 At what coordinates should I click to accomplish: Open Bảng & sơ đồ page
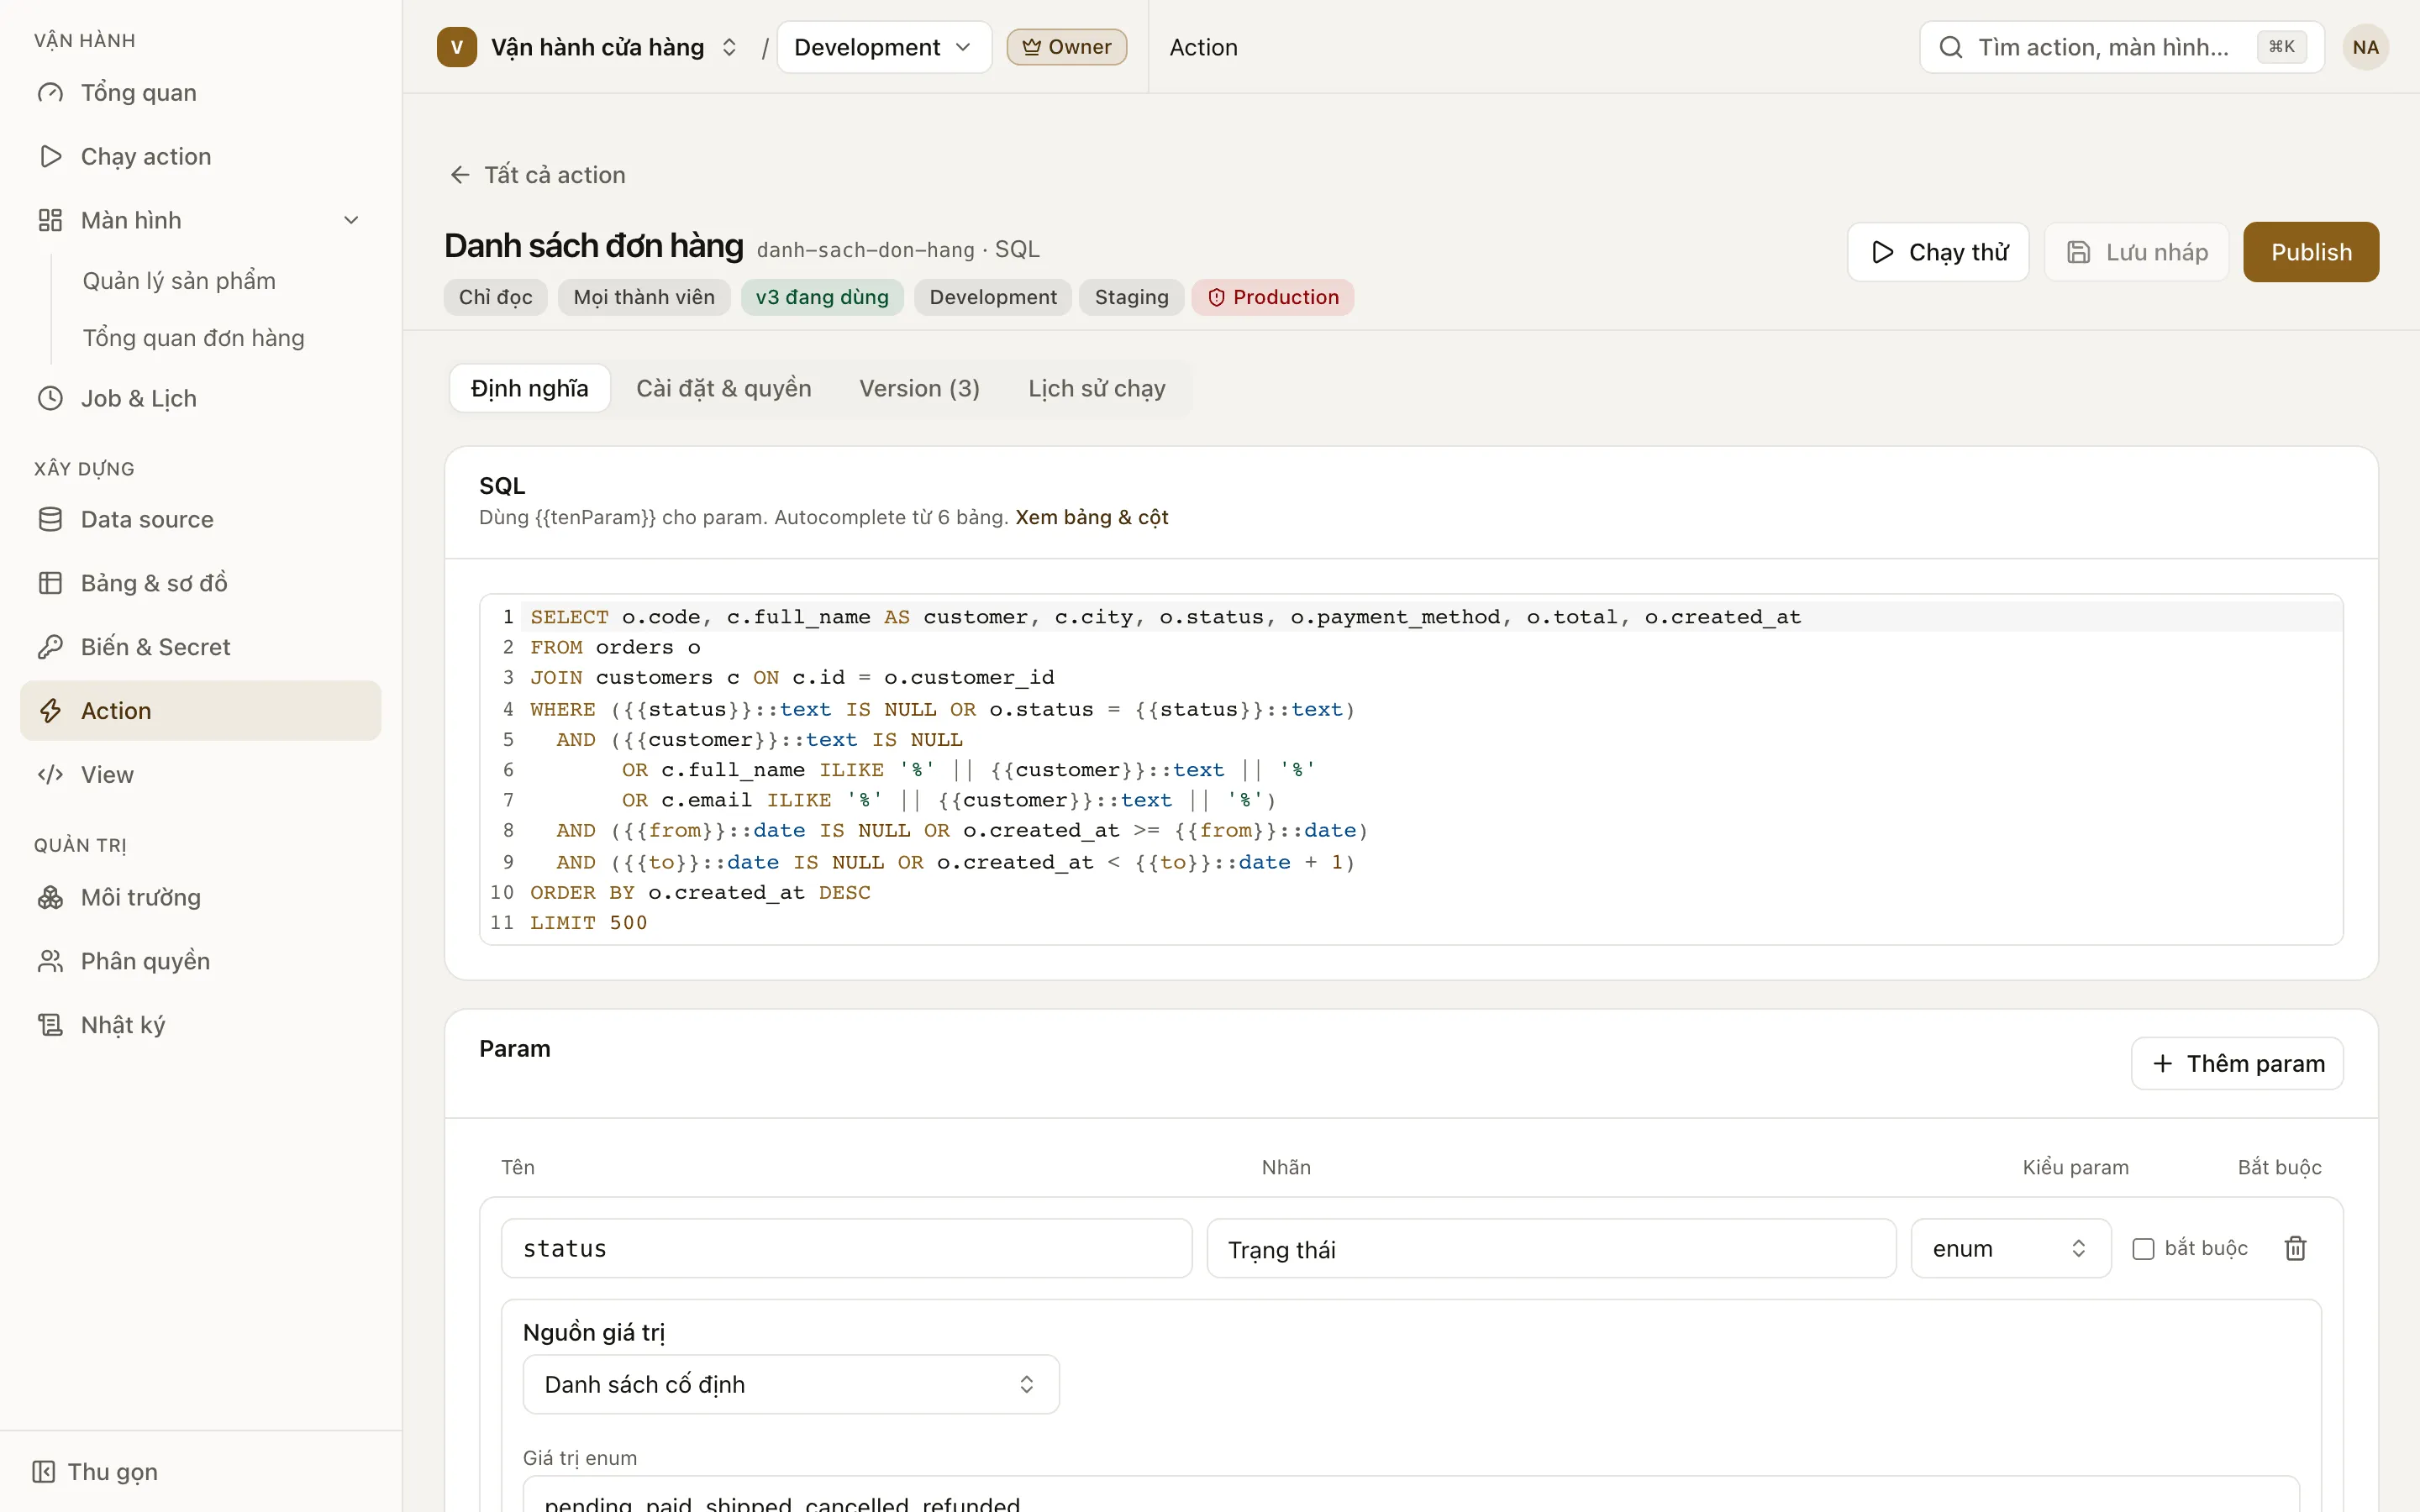click(200, 583)
